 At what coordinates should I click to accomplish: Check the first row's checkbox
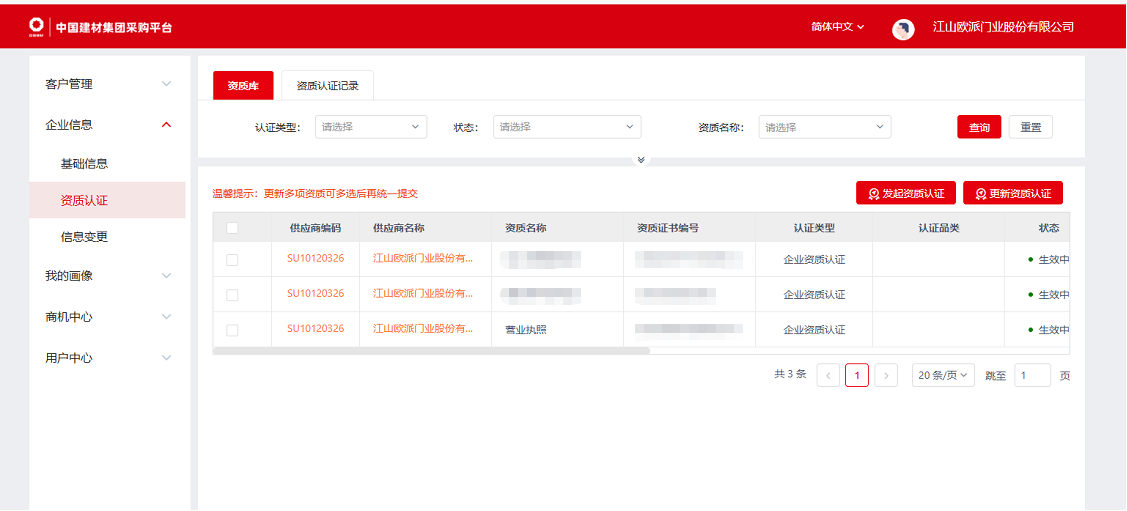[x=232, y=260]
